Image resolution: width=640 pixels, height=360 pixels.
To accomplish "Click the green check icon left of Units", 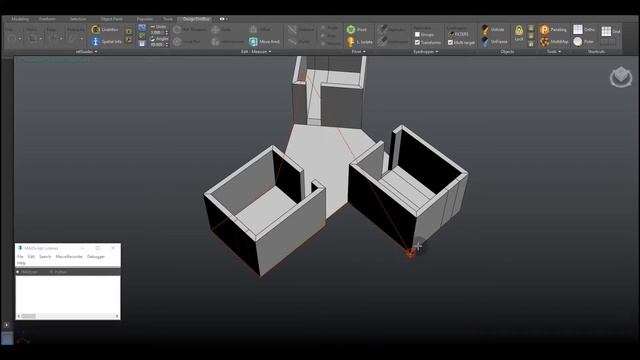I will point(142,36).
